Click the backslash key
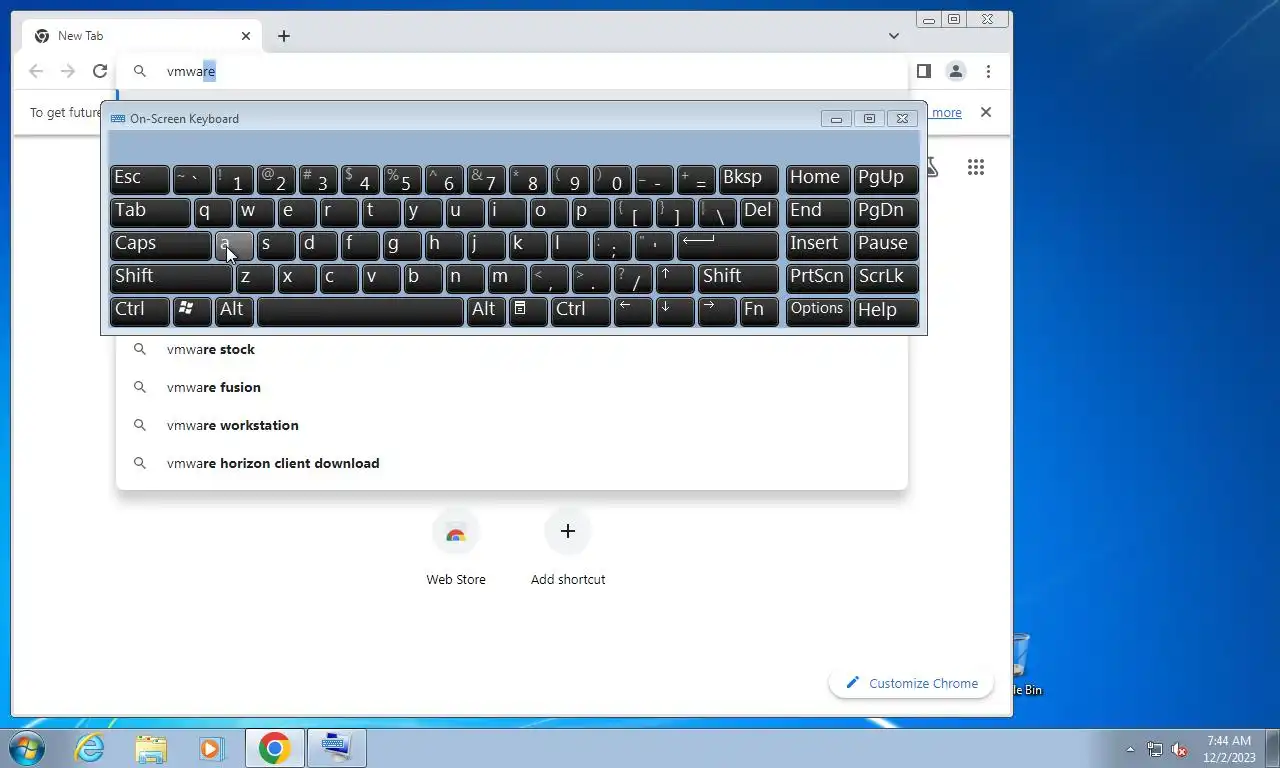This screenshot has width=1280, height=768. (717, 212)
